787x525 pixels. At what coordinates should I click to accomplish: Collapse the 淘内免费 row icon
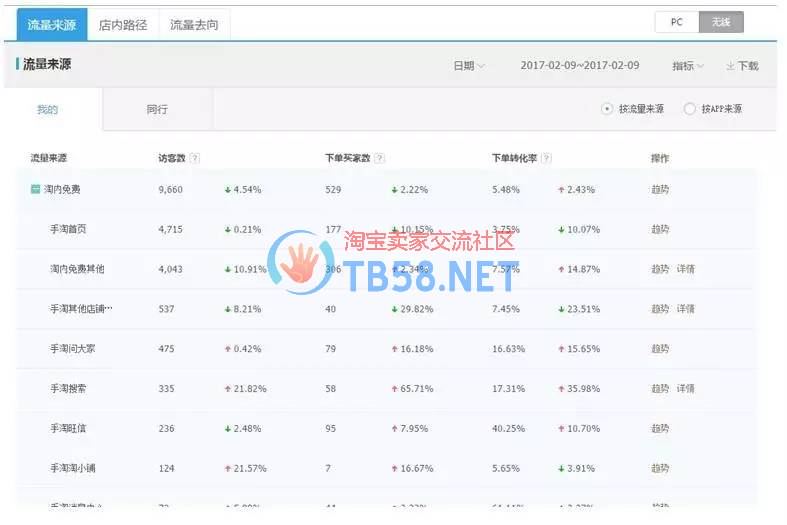36,189
